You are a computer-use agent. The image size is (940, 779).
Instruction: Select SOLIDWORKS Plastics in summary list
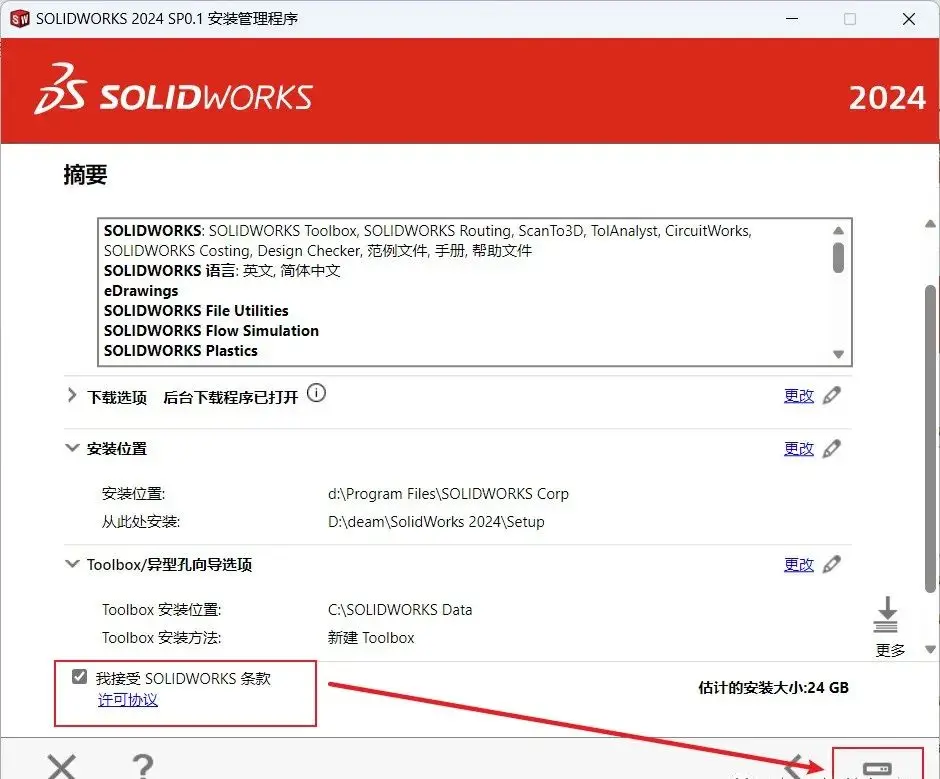pyautogui.click(x=180, y=351)
